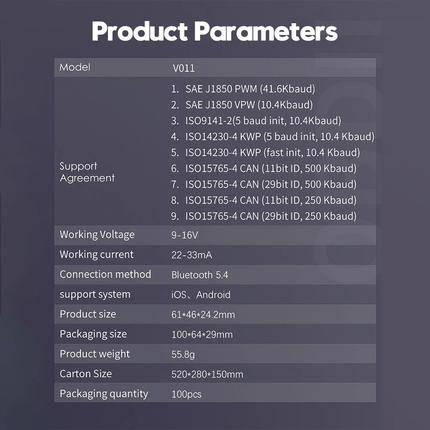
Task: Click the 55.8g product weight value
Action: coord(183,354)
